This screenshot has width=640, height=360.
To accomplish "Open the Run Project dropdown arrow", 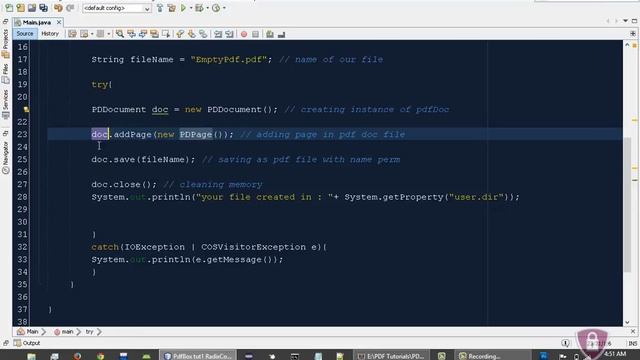I will (x=191, y=8).
